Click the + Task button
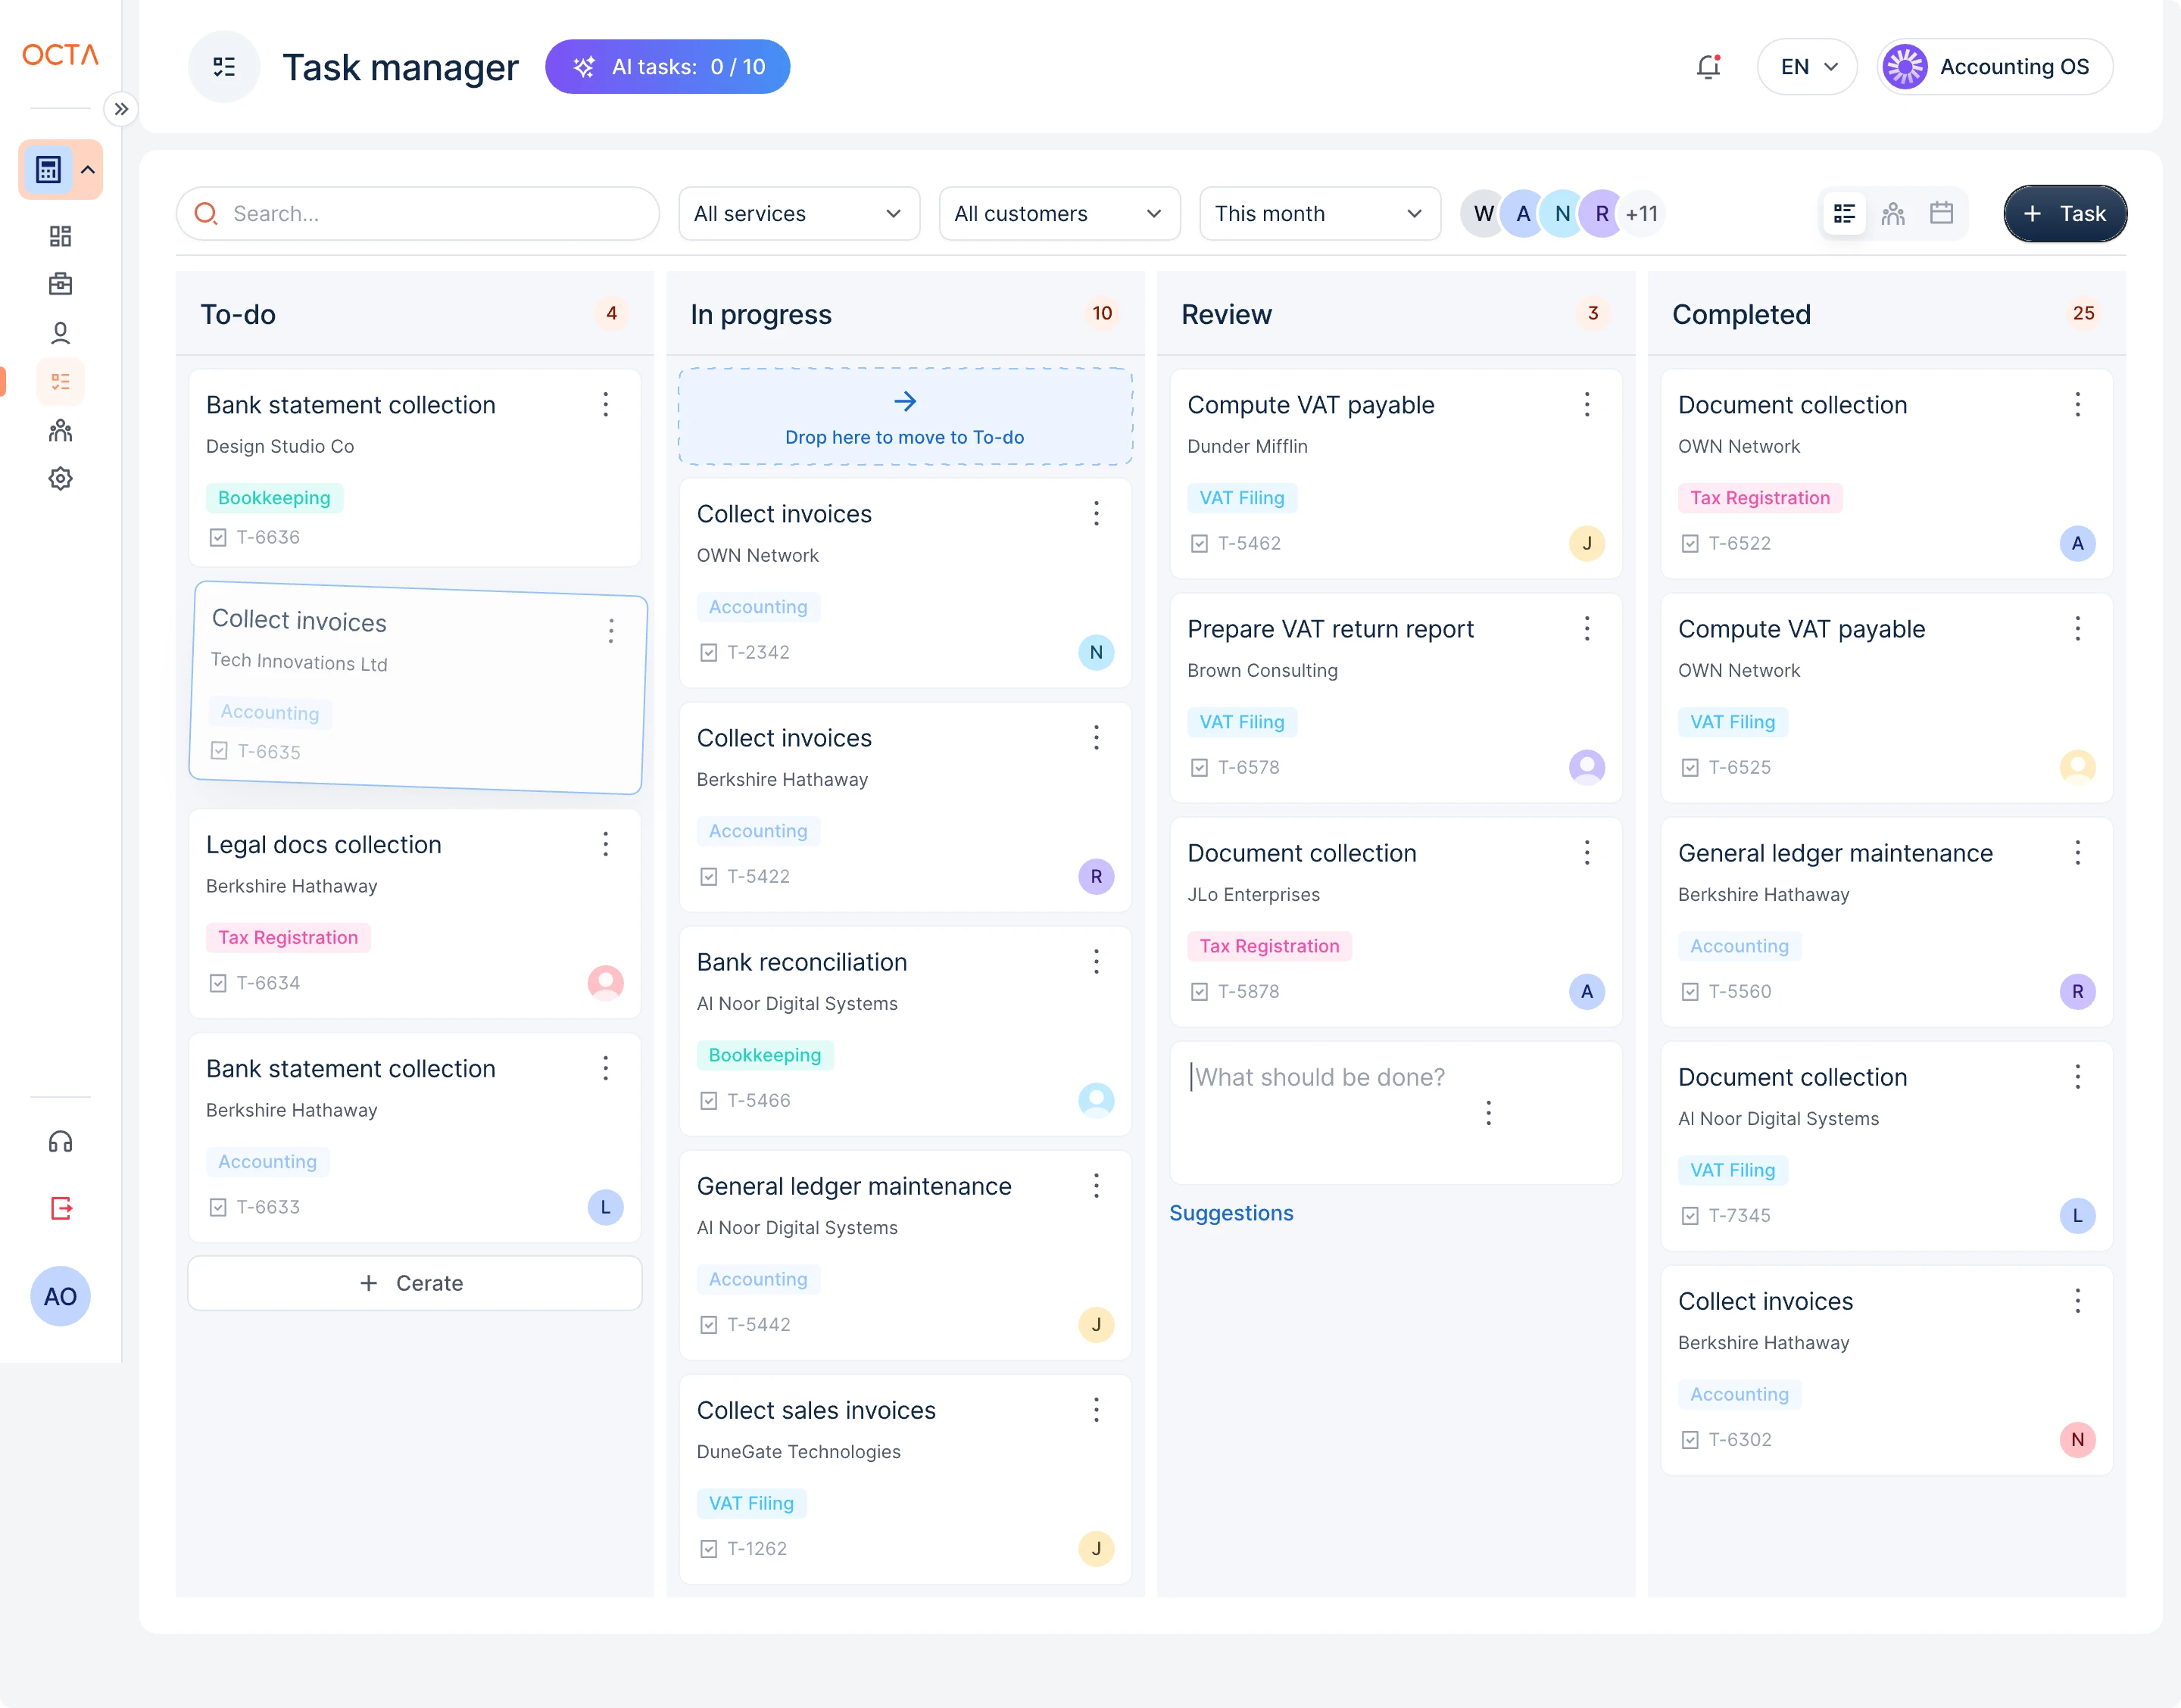This screenshot has width=2181, height=1708. (x=2064, y=213)
